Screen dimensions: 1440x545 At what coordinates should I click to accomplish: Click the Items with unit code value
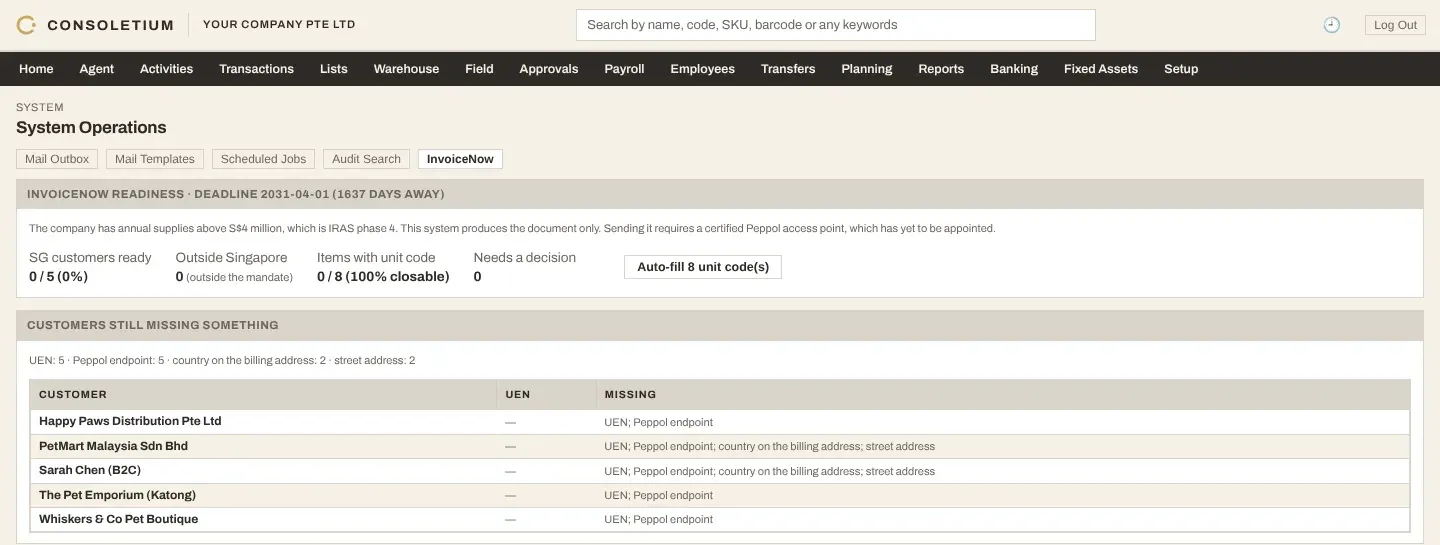[x=383, y=277]
